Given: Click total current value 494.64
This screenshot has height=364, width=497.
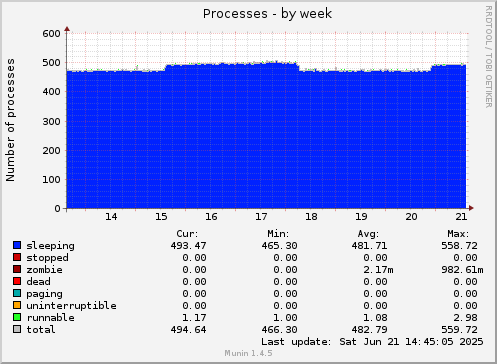Looking at the screenshot, I should (x=188, y=330).
